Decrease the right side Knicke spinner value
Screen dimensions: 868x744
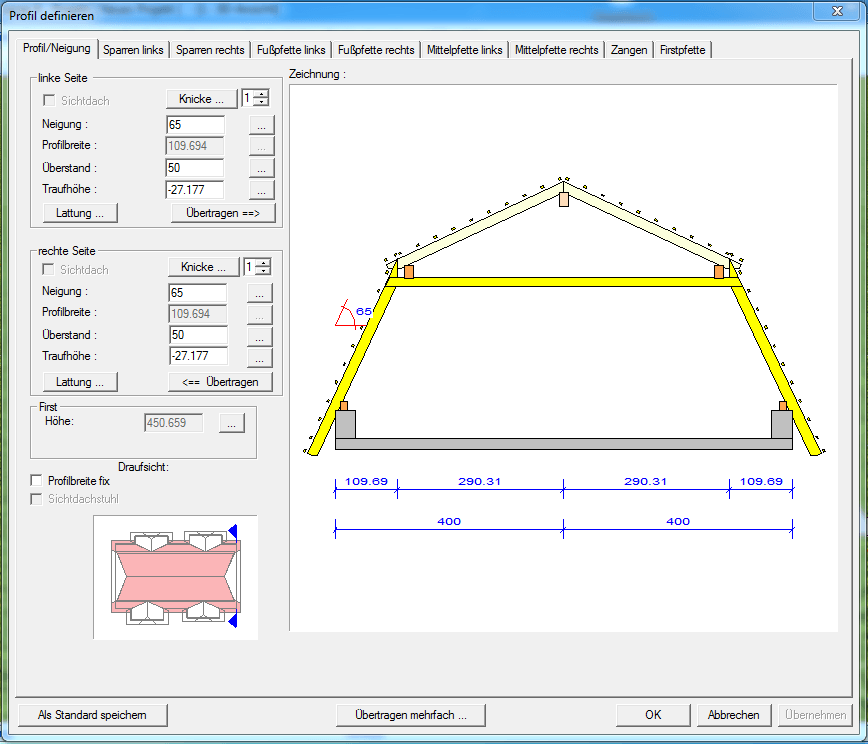pos(263,271)
